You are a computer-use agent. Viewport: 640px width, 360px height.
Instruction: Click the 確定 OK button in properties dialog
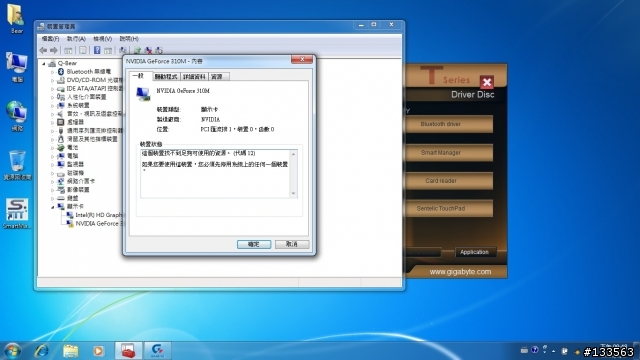click(x=254, y=244)
